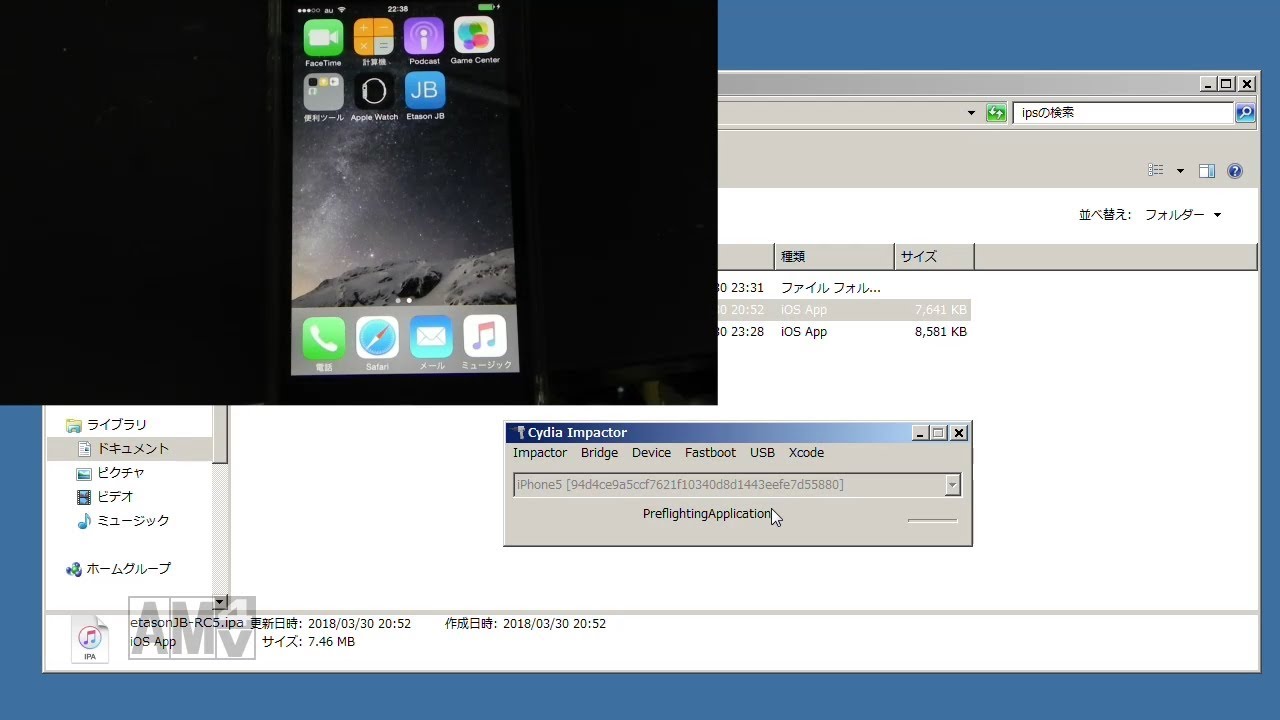Sort by the type column header
This screenshot has width=1280, height=720.
pos(834,257)
